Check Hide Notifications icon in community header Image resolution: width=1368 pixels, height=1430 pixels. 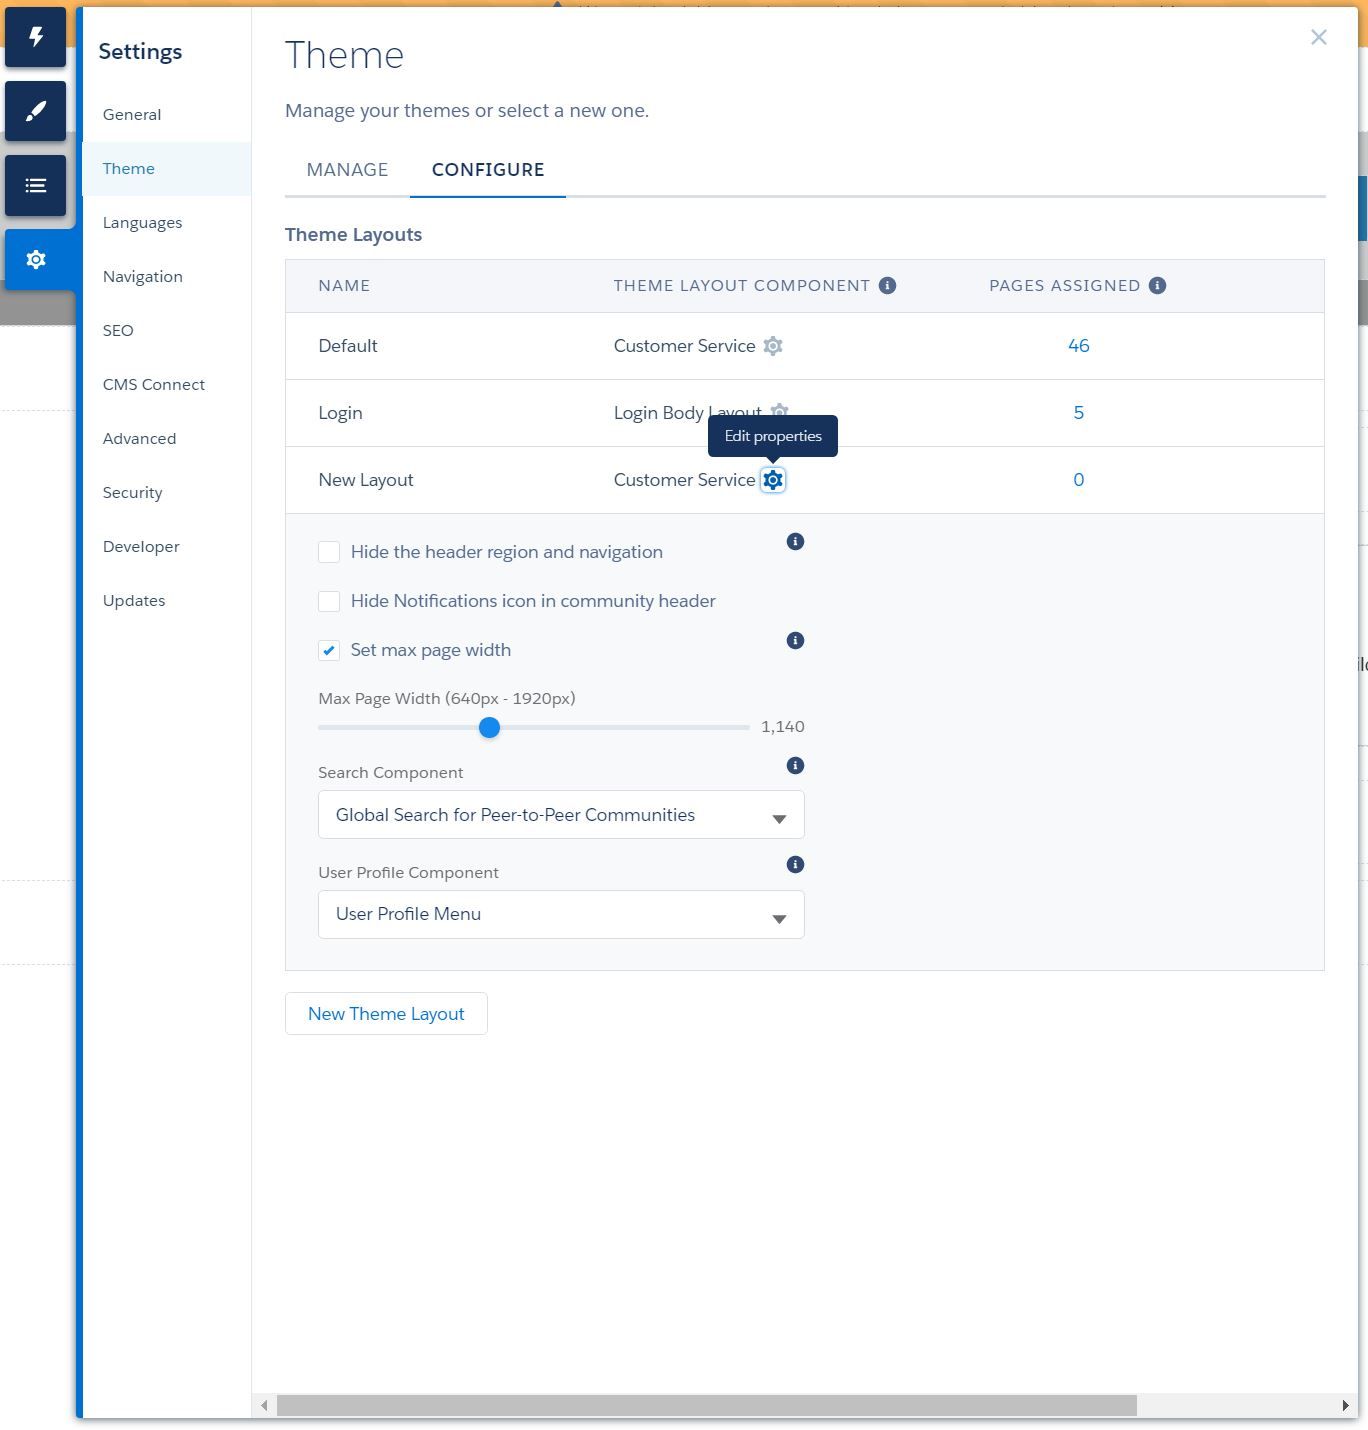tap(329, 601)
